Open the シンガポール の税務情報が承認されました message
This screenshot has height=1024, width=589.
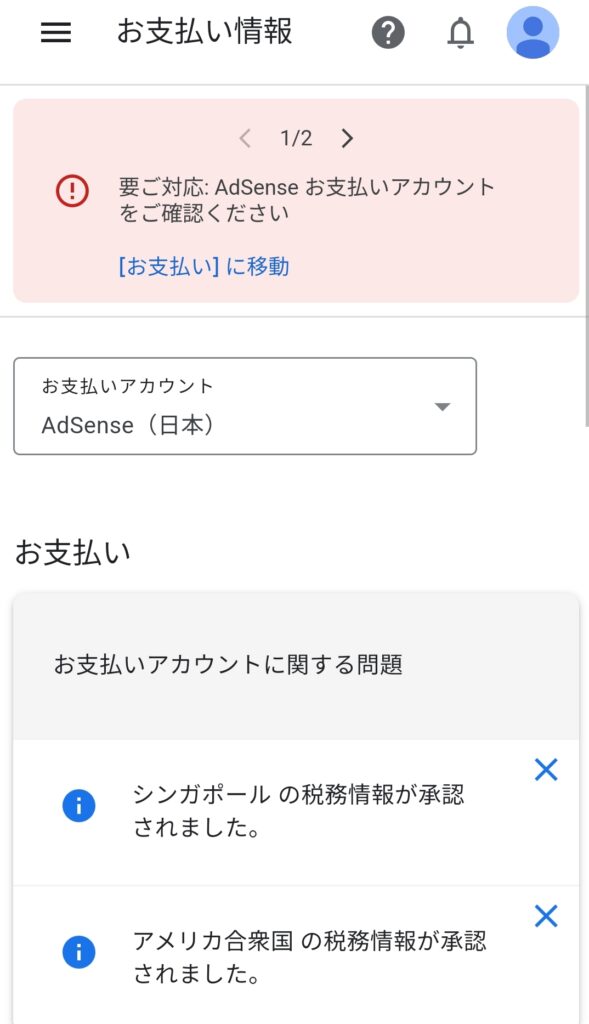(x=298, y=810)
